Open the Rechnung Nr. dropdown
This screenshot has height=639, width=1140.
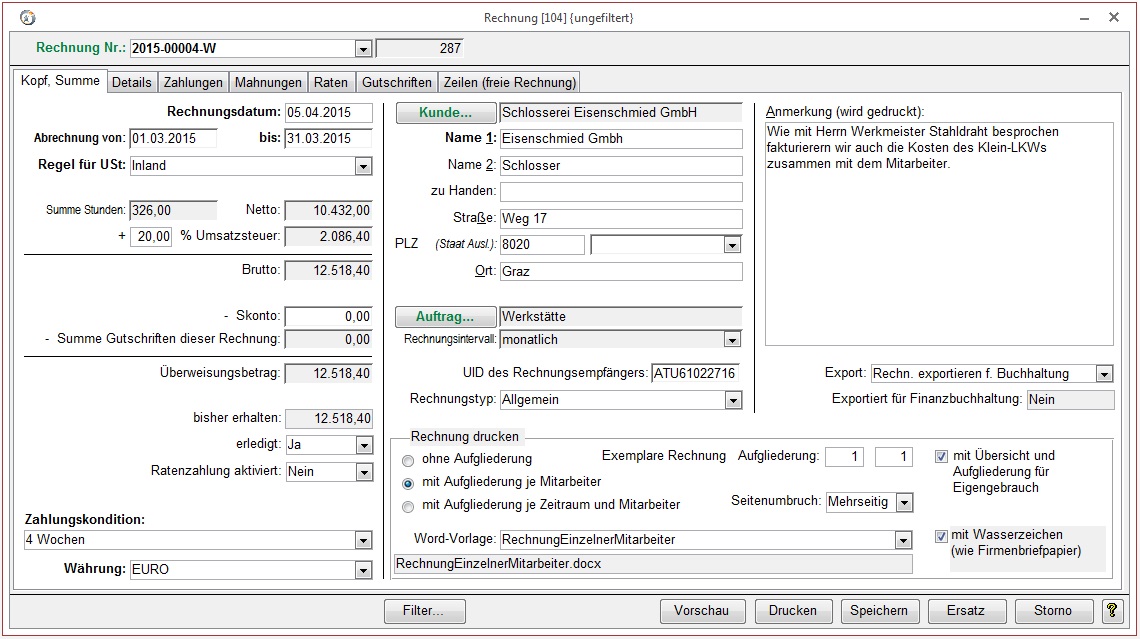tap(362, 49)
